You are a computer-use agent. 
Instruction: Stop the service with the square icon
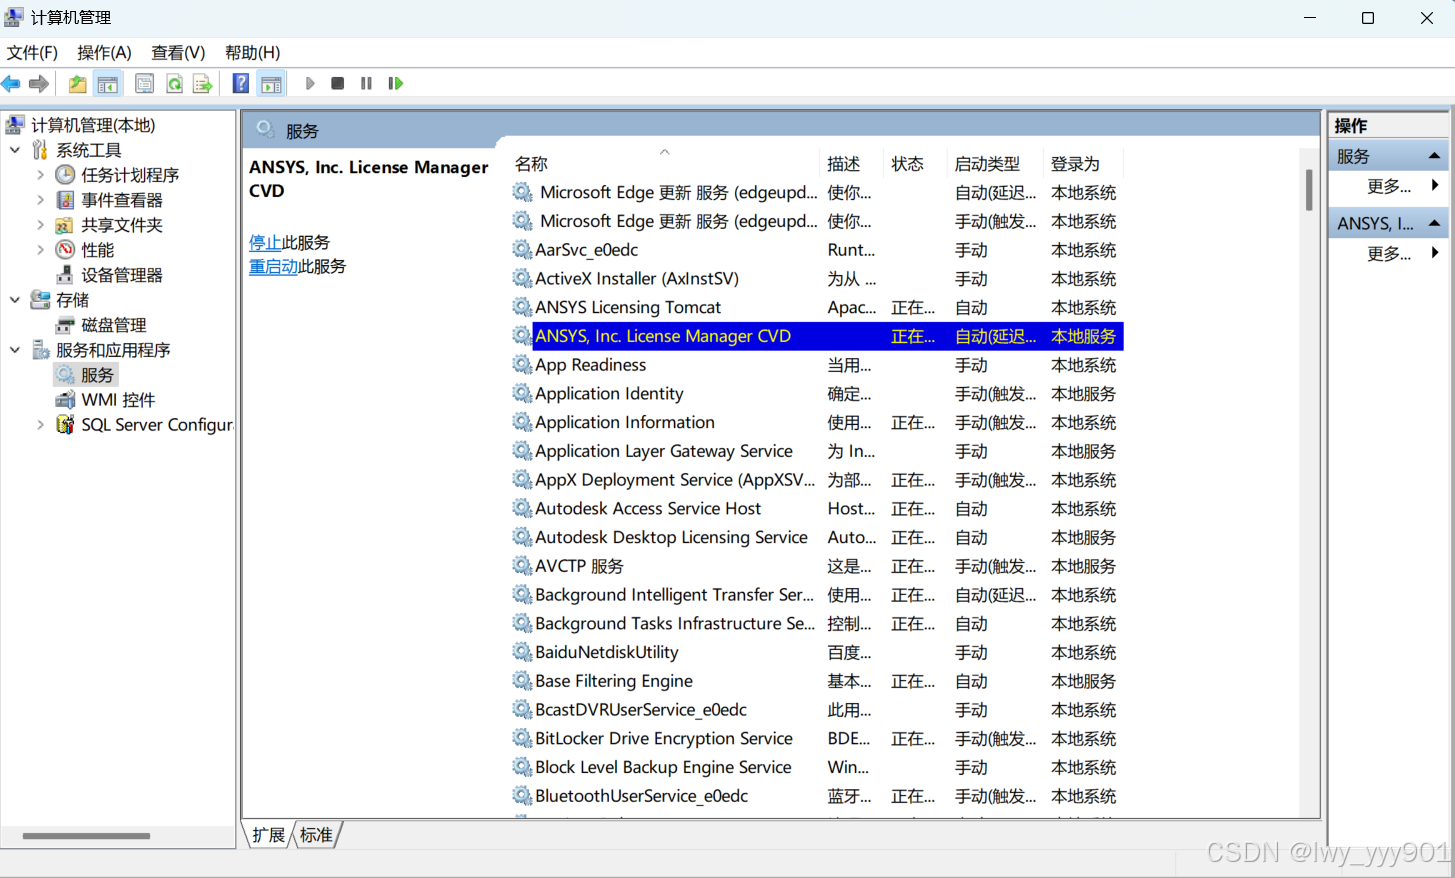[x=338, y=84]
